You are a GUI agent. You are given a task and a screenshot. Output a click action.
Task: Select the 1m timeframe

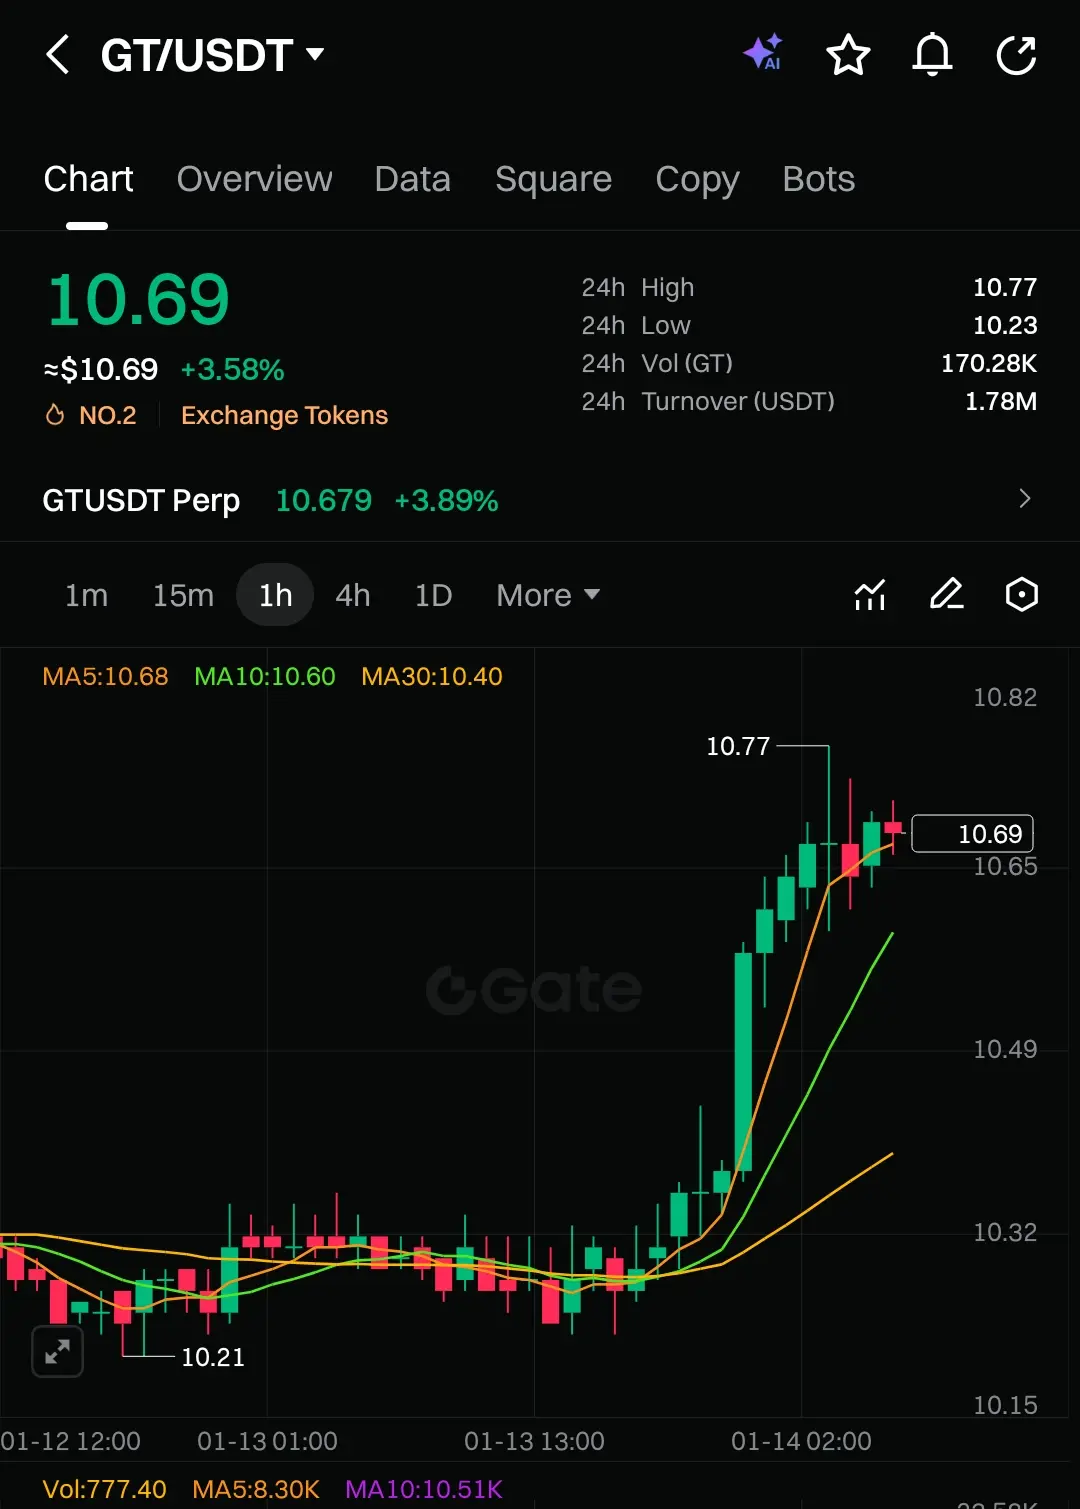point(86,596)
